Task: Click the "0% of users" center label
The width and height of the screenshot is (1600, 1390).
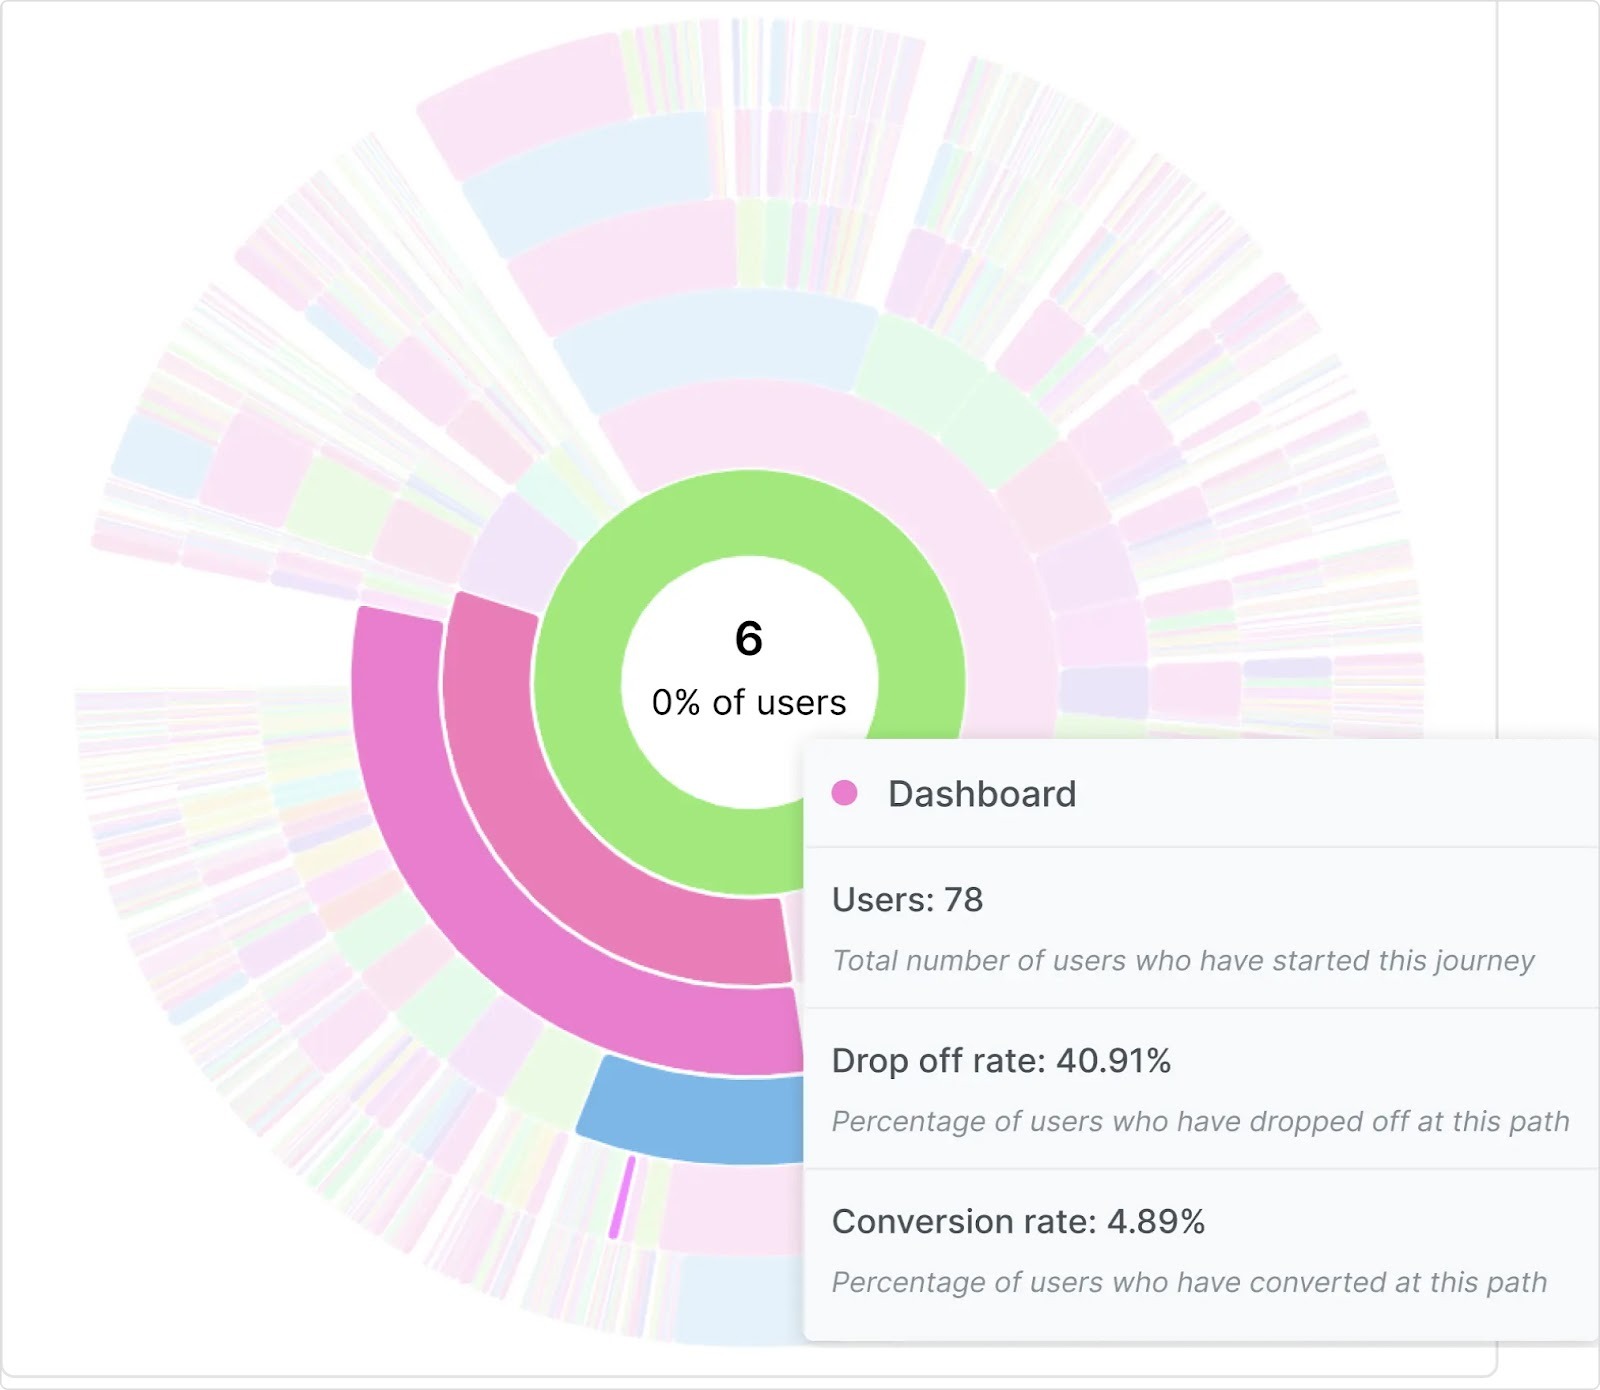Action: (749, 702)
